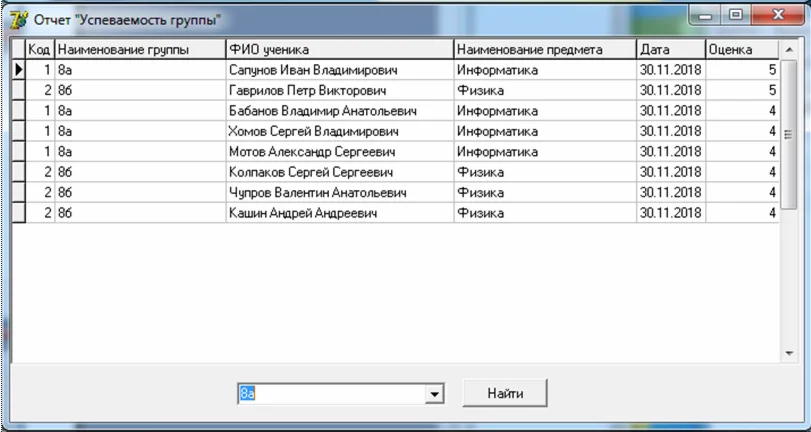Select cell Кашин Андрей Андреевич
This screenshot has height=432, width=811.
340,213
